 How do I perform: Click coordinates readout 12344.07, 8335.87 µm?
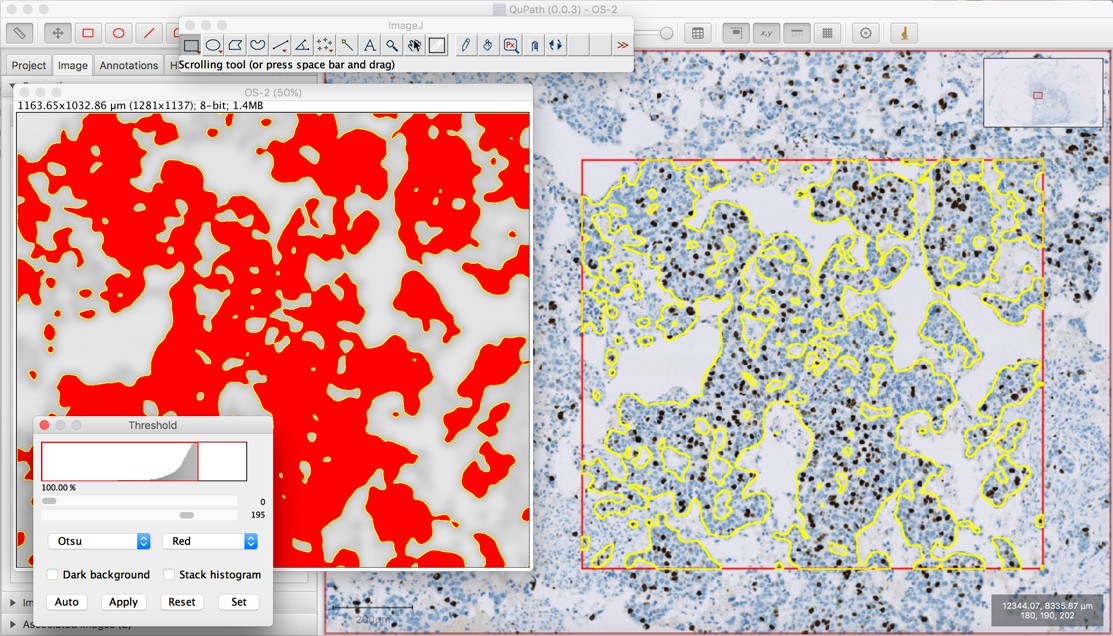[x=1048, y=606]
